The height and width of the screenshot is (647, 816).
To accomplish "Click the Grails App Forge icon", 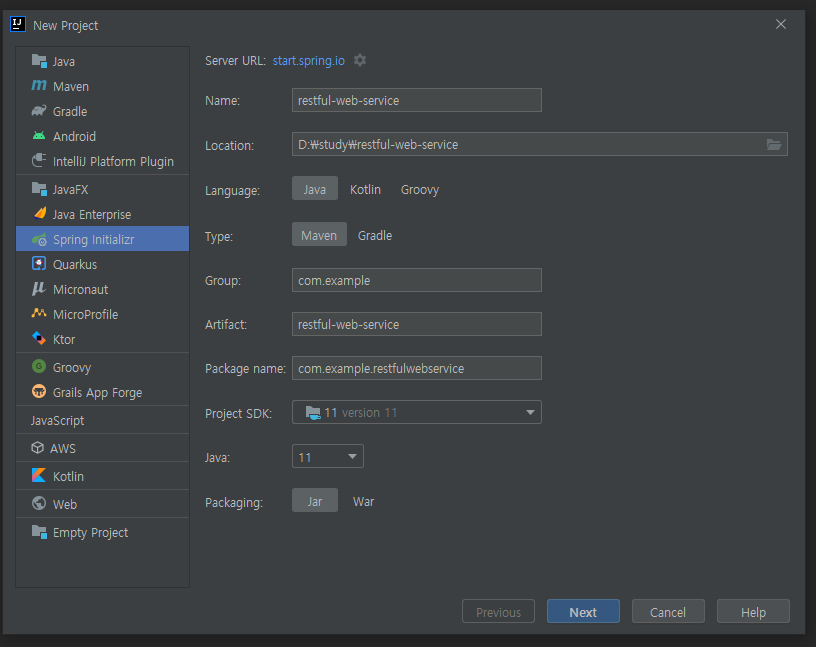I will click(x=39, y=391).
